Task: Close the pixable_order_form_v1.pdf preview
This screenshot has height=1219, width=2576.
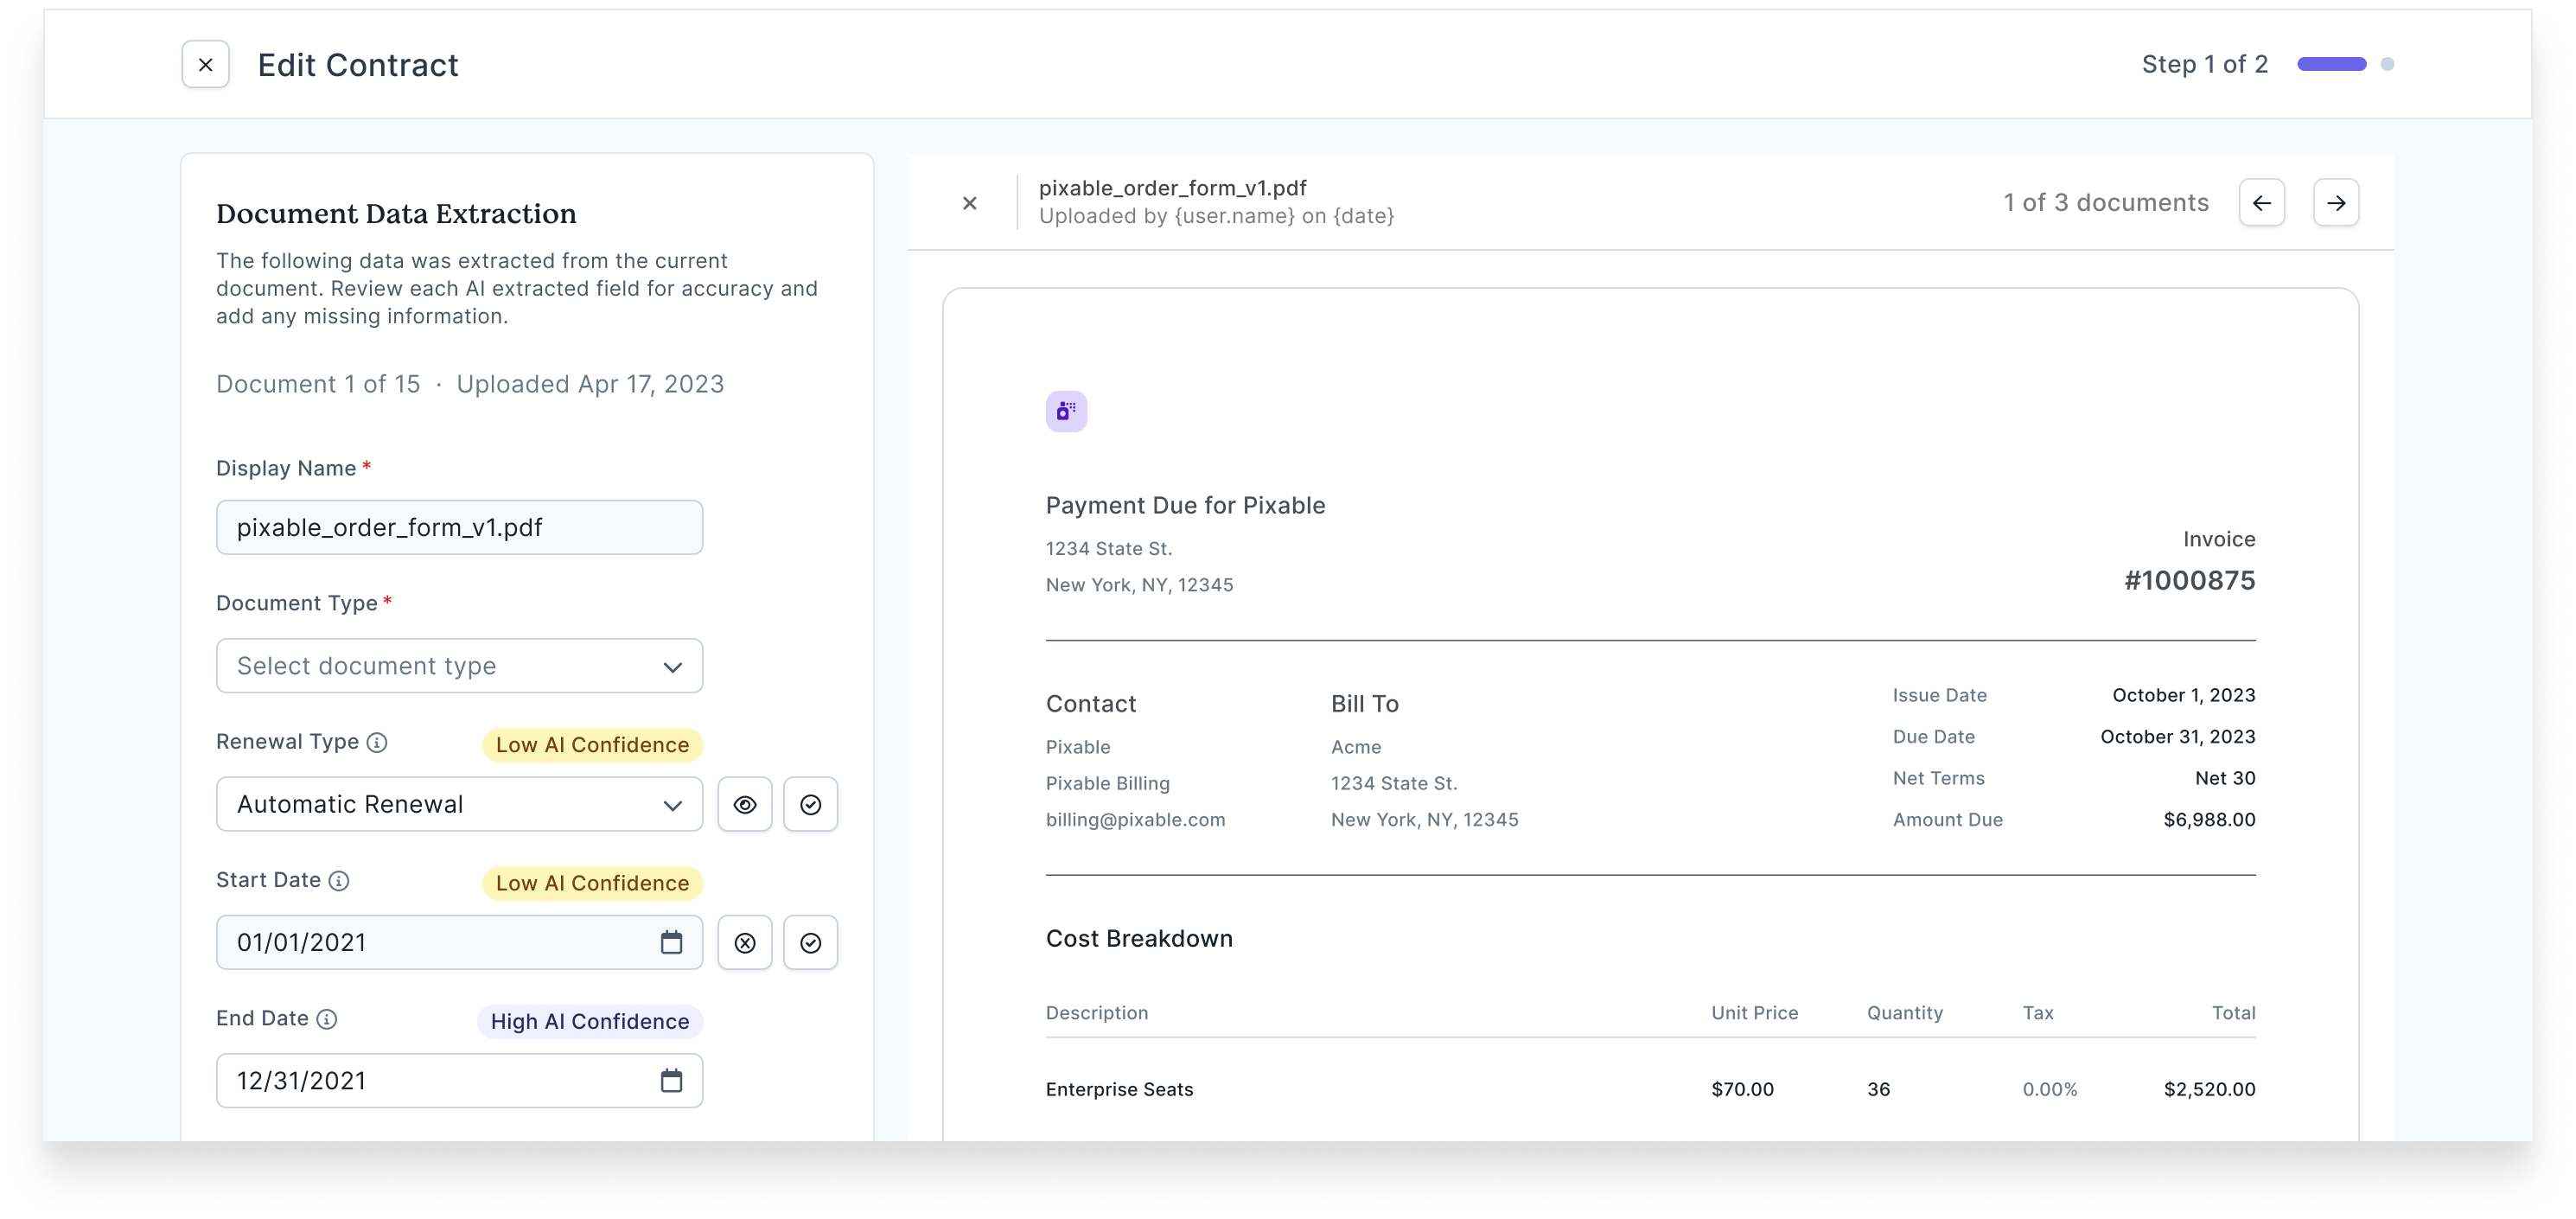Action: click(x=969, y=203)
